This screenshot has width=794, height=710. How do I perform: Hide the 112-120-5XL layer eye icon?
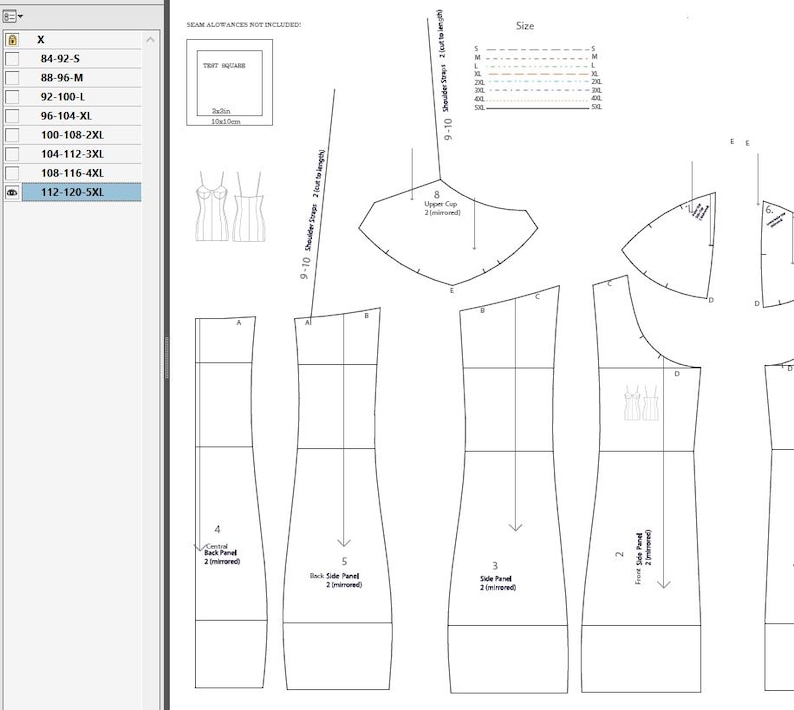coord(12,192)
